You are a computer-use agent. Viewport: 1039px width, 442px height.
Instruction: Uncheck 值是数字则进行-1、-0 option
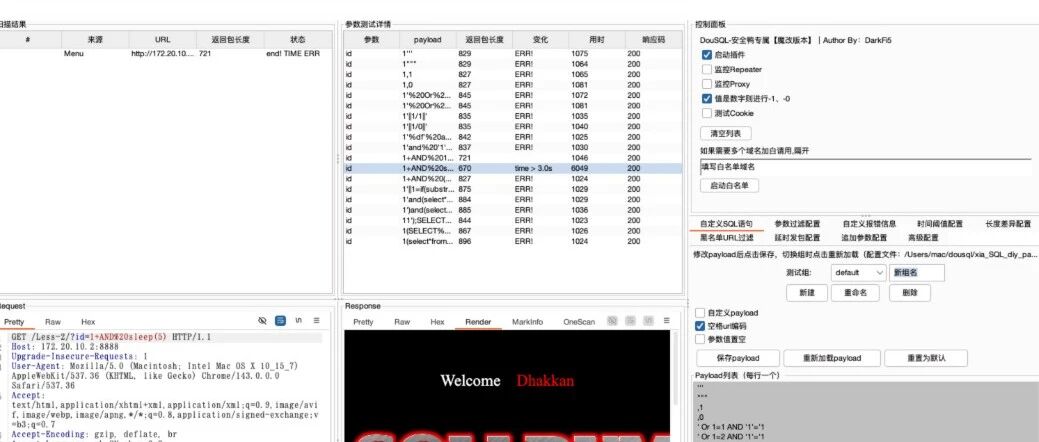pos(706,99)
